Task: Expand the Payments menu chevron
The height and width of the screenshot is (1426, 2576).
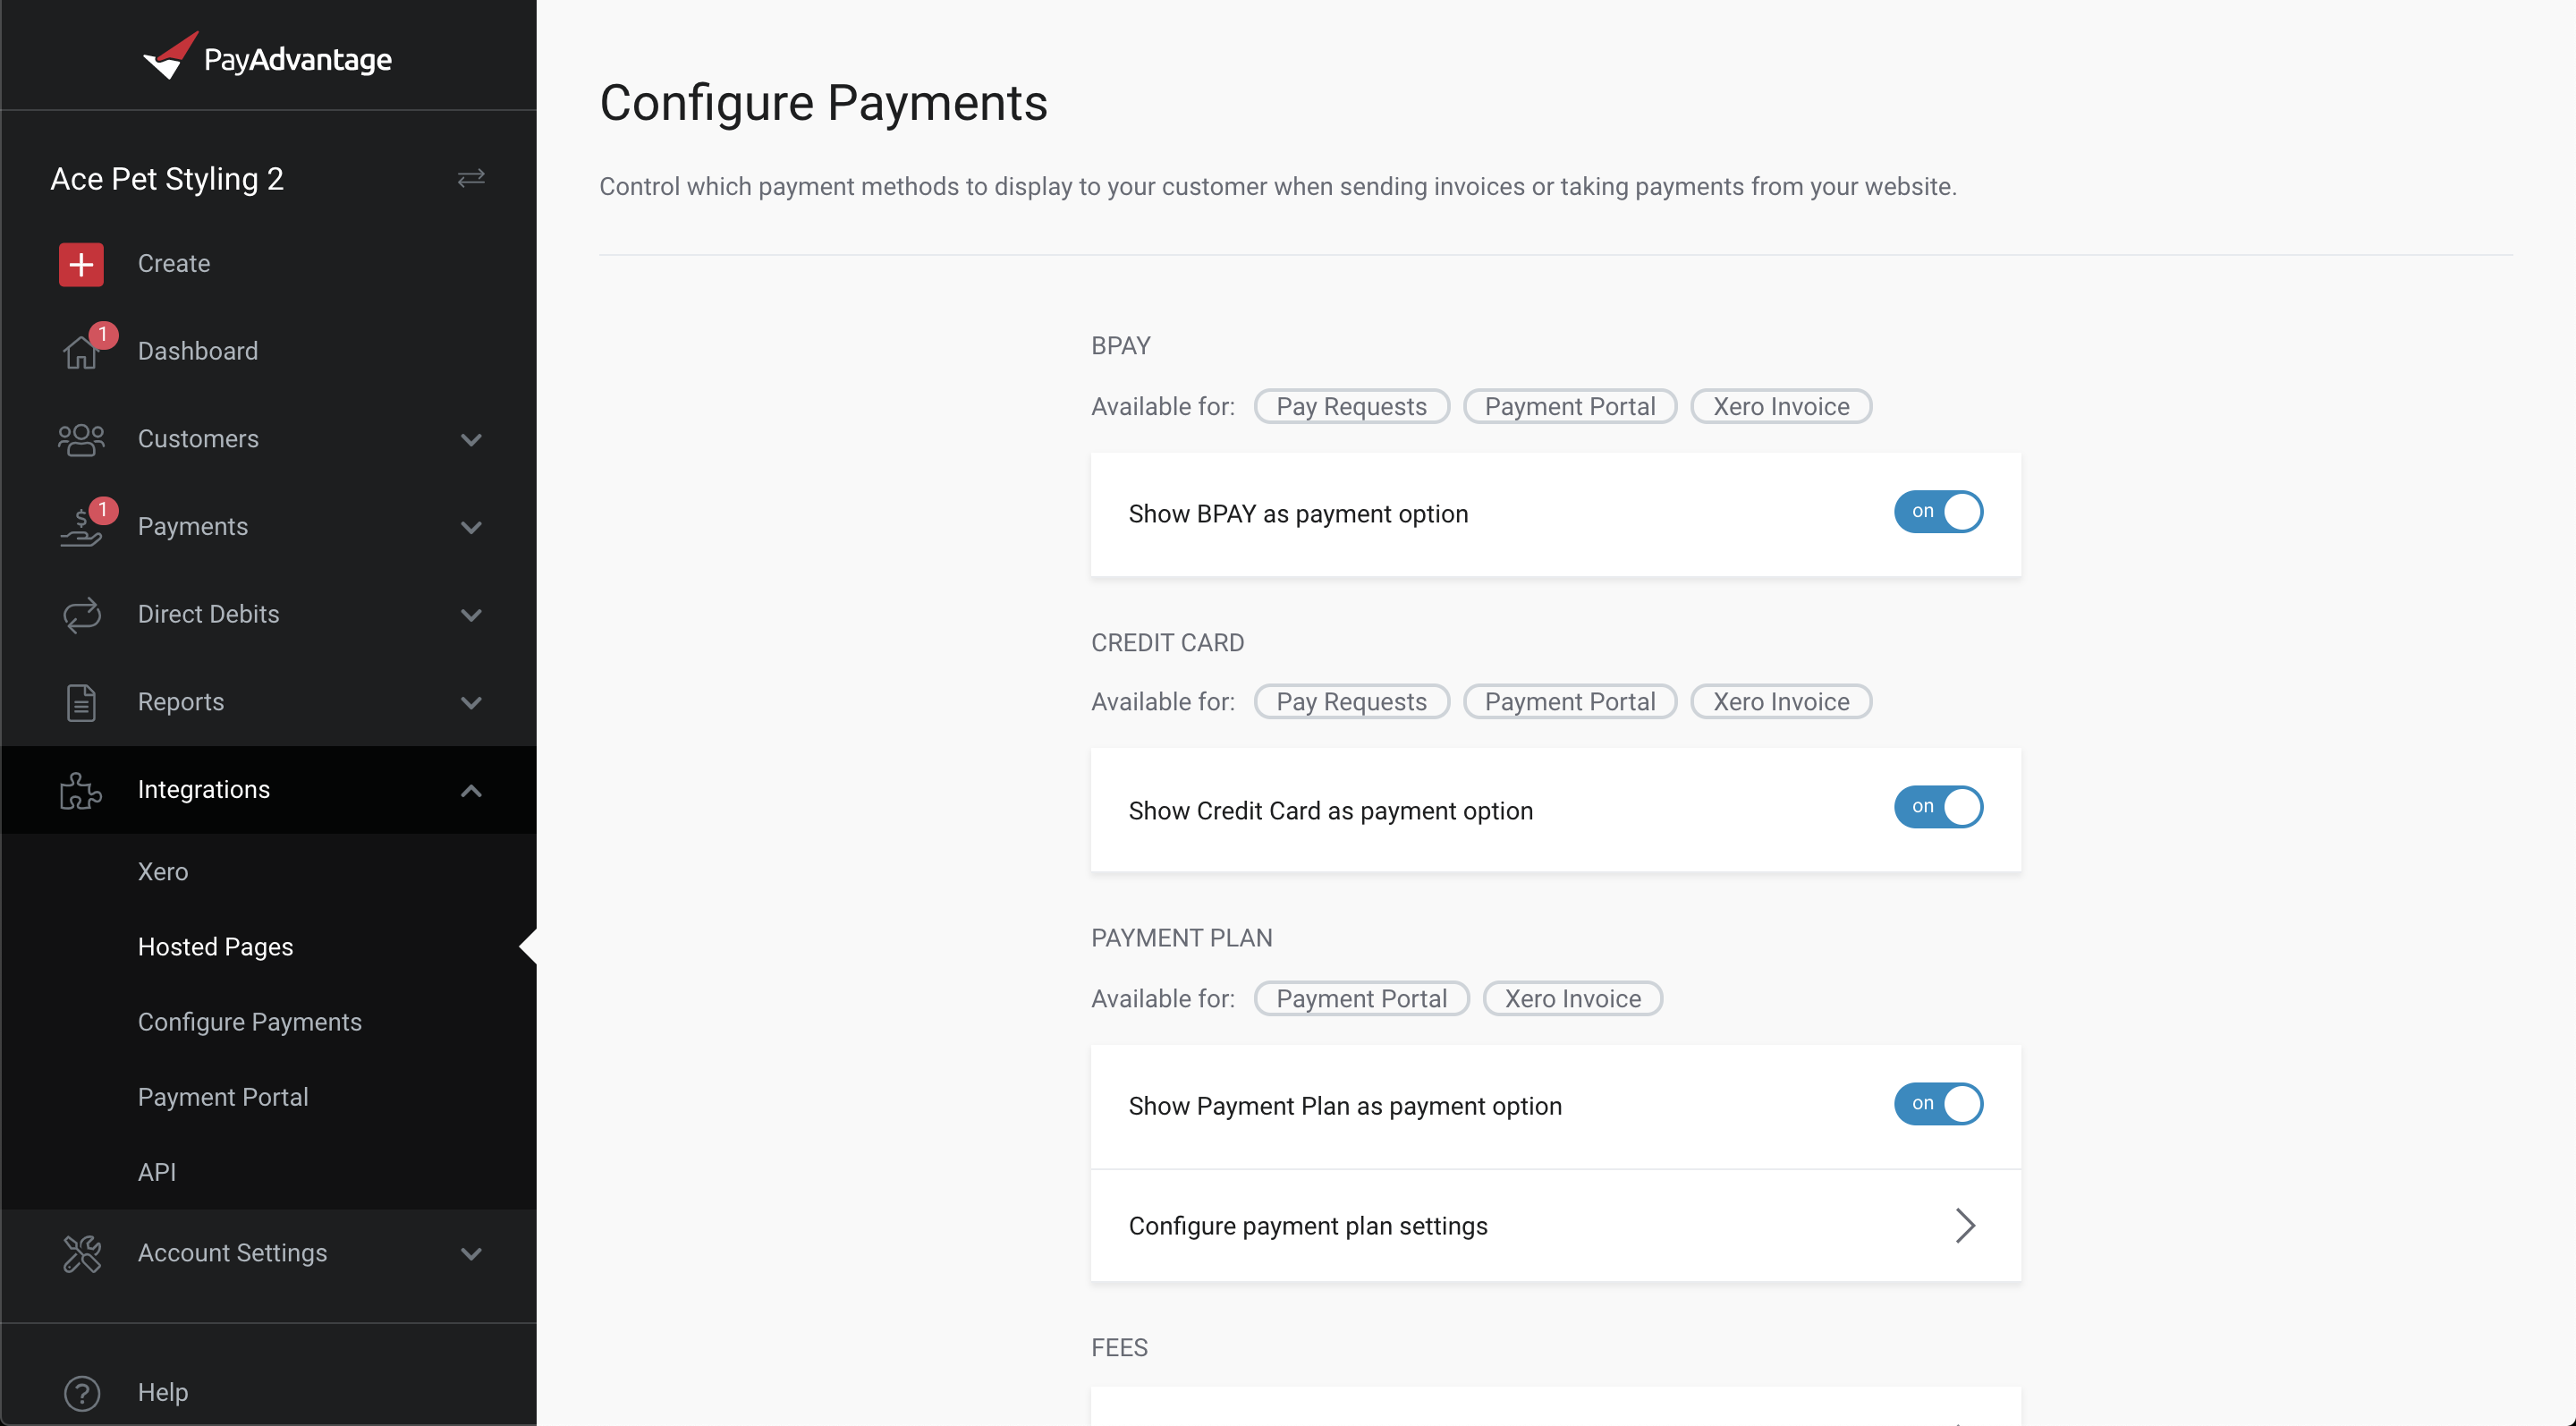Action: (x=471, y=527)
